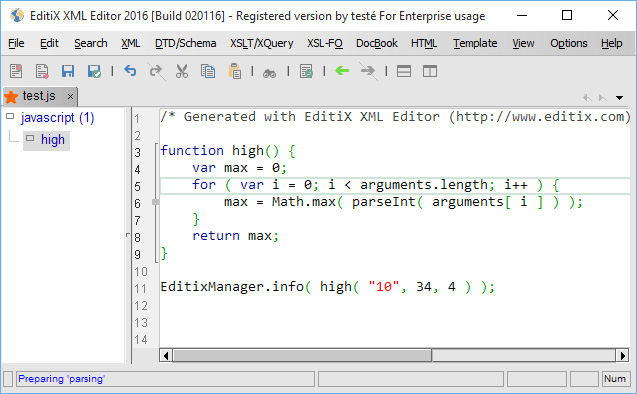Click 'return max;' in the code

[235, 236]
